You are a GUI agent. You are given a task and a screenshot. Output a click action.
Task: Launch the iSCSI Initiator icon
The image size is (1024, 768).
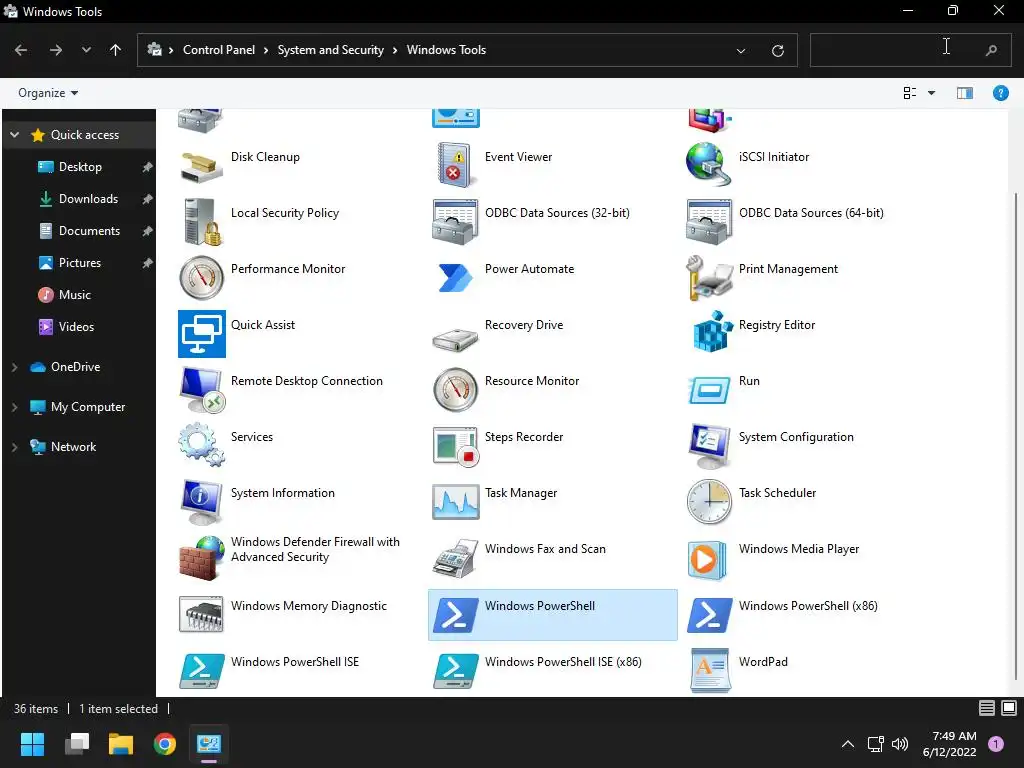click(709, 165)
